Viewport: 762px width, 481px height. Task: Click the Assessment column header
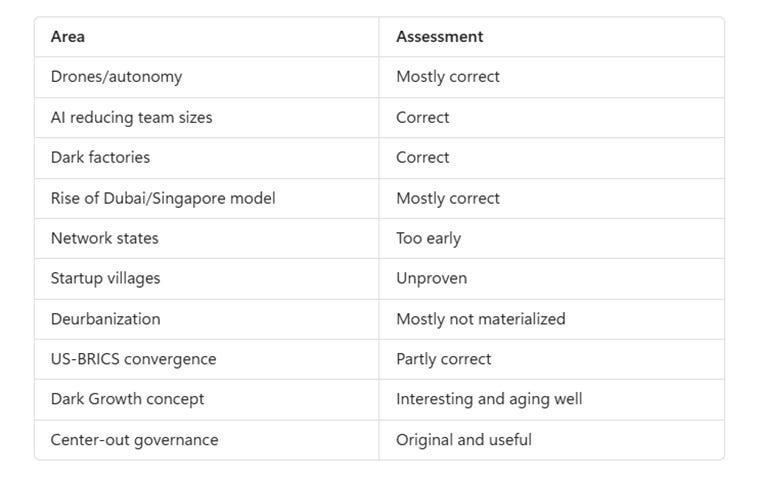(x=440, y=36)
